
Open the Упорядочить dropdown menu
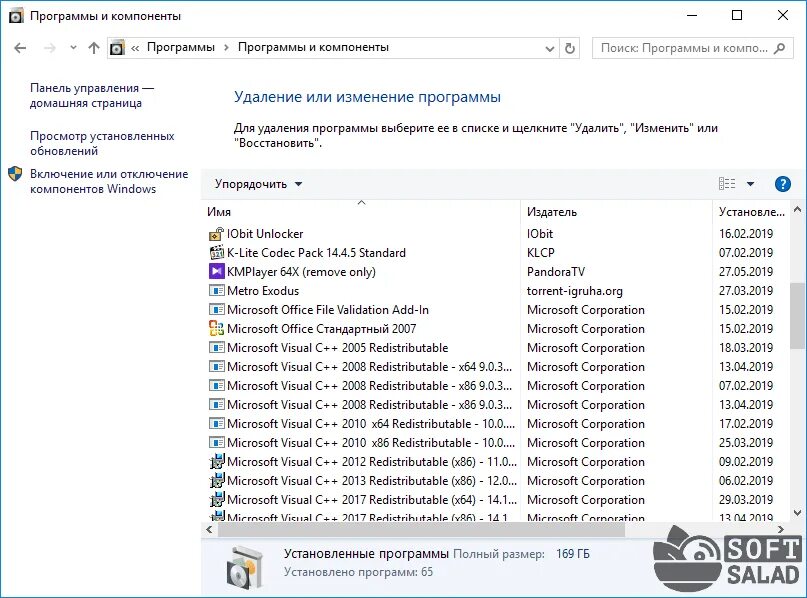click(258, 184)
